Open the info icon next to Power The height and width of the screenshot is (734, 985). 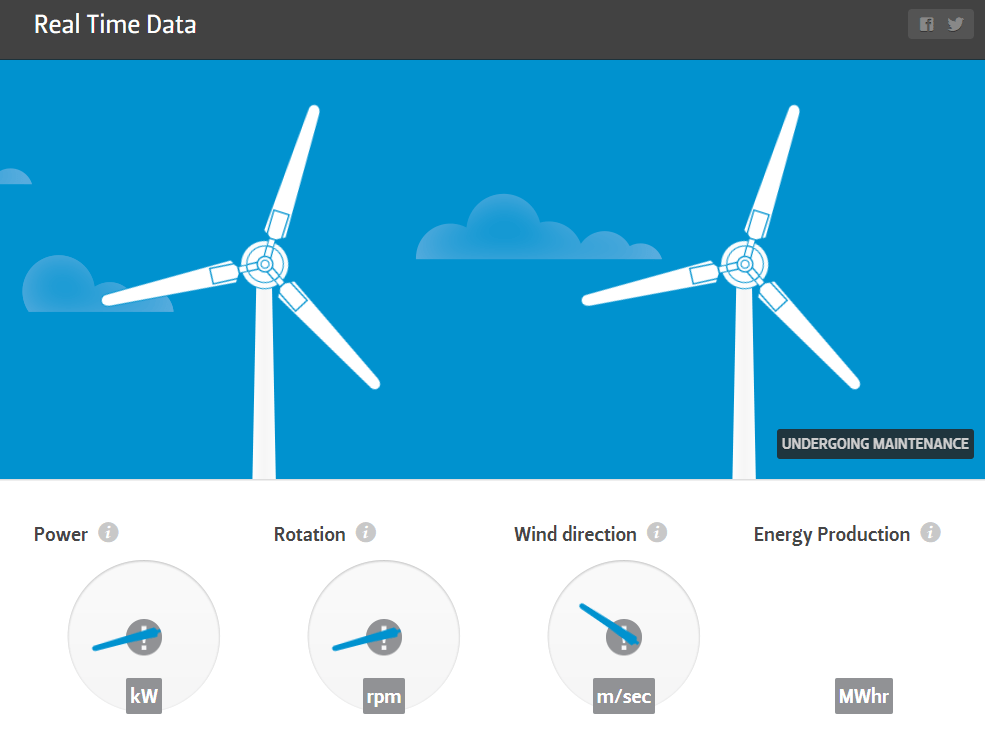109,532
